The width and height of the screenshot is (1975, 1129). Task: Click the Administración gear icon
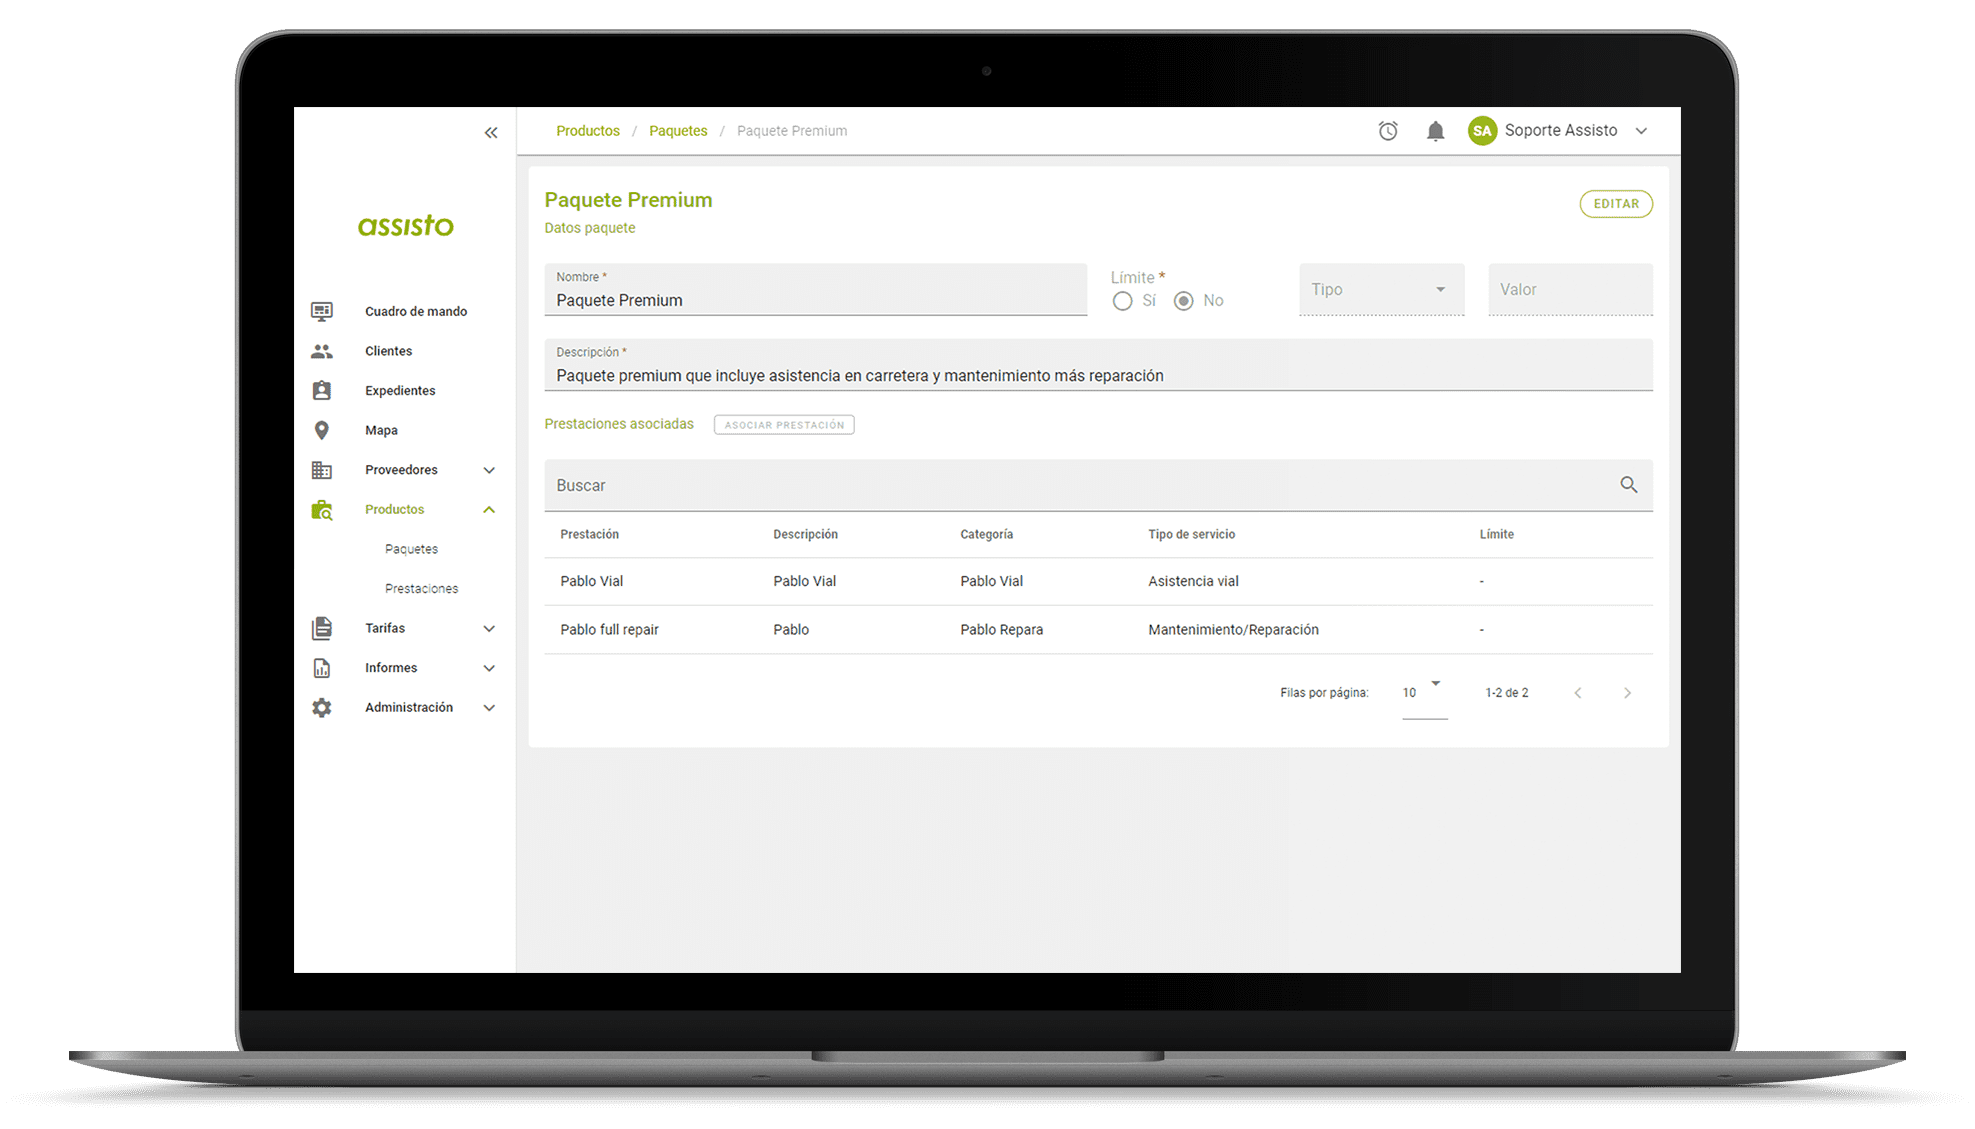tap(322, 708)
